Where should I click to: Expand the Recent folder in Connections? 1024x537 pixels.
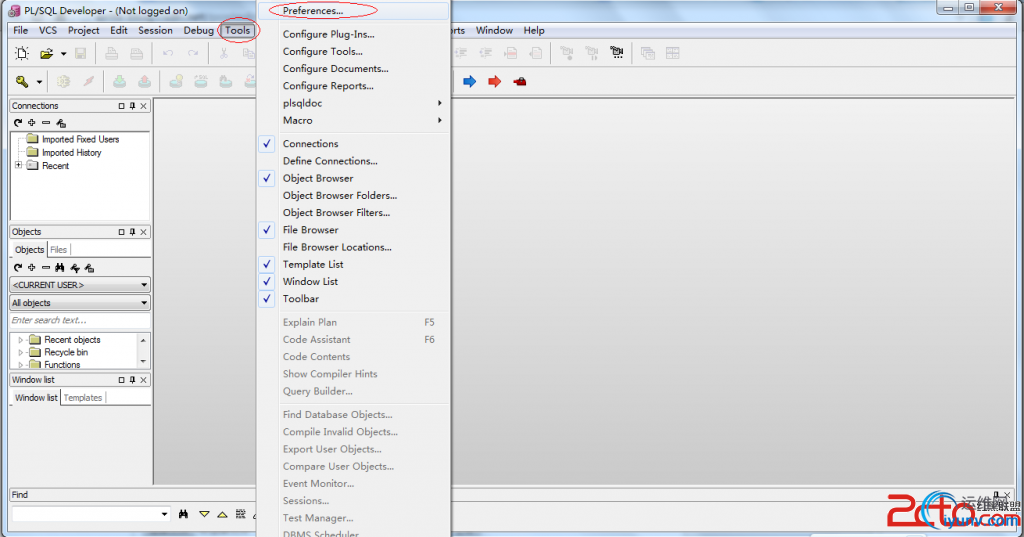point(18,165)
